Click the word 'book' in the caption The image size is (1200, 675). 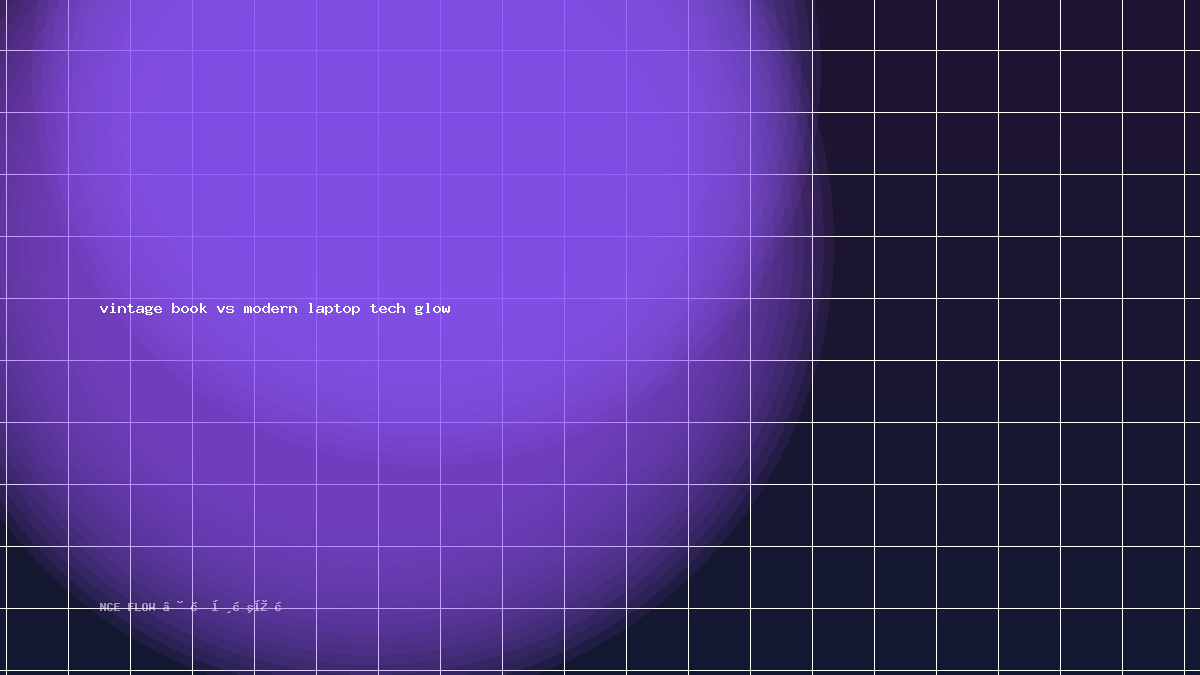(189, 308)
